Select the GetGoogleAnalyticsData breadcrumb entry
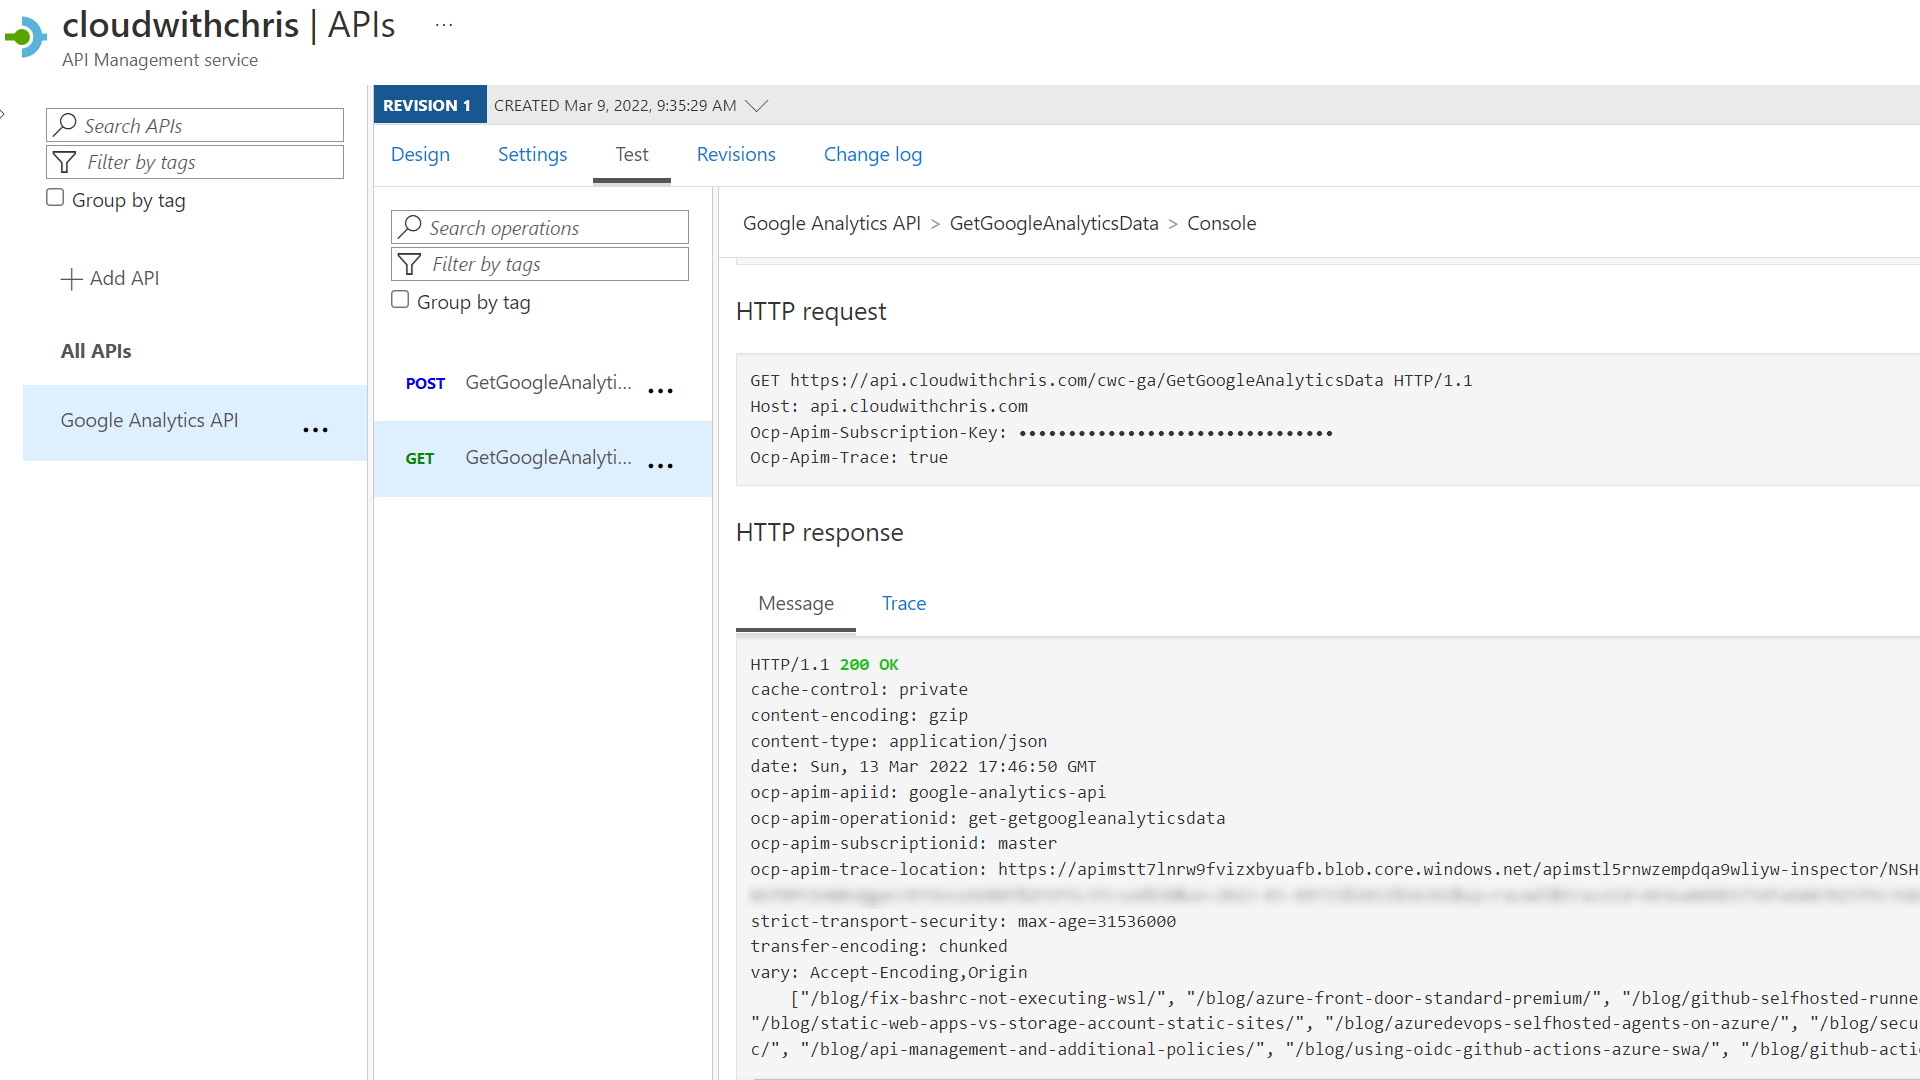The width and height of the screenshot is (1920, 1080). 1054,223
